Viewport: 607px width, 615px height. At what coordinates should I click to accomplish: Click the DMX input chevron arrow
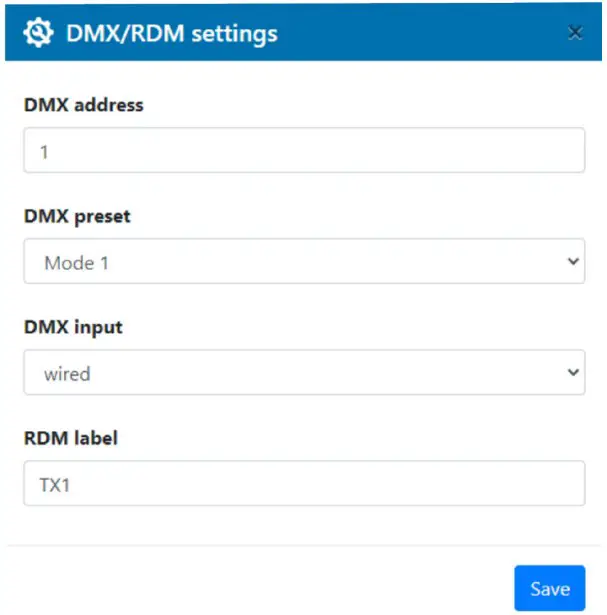coord(573,373)
